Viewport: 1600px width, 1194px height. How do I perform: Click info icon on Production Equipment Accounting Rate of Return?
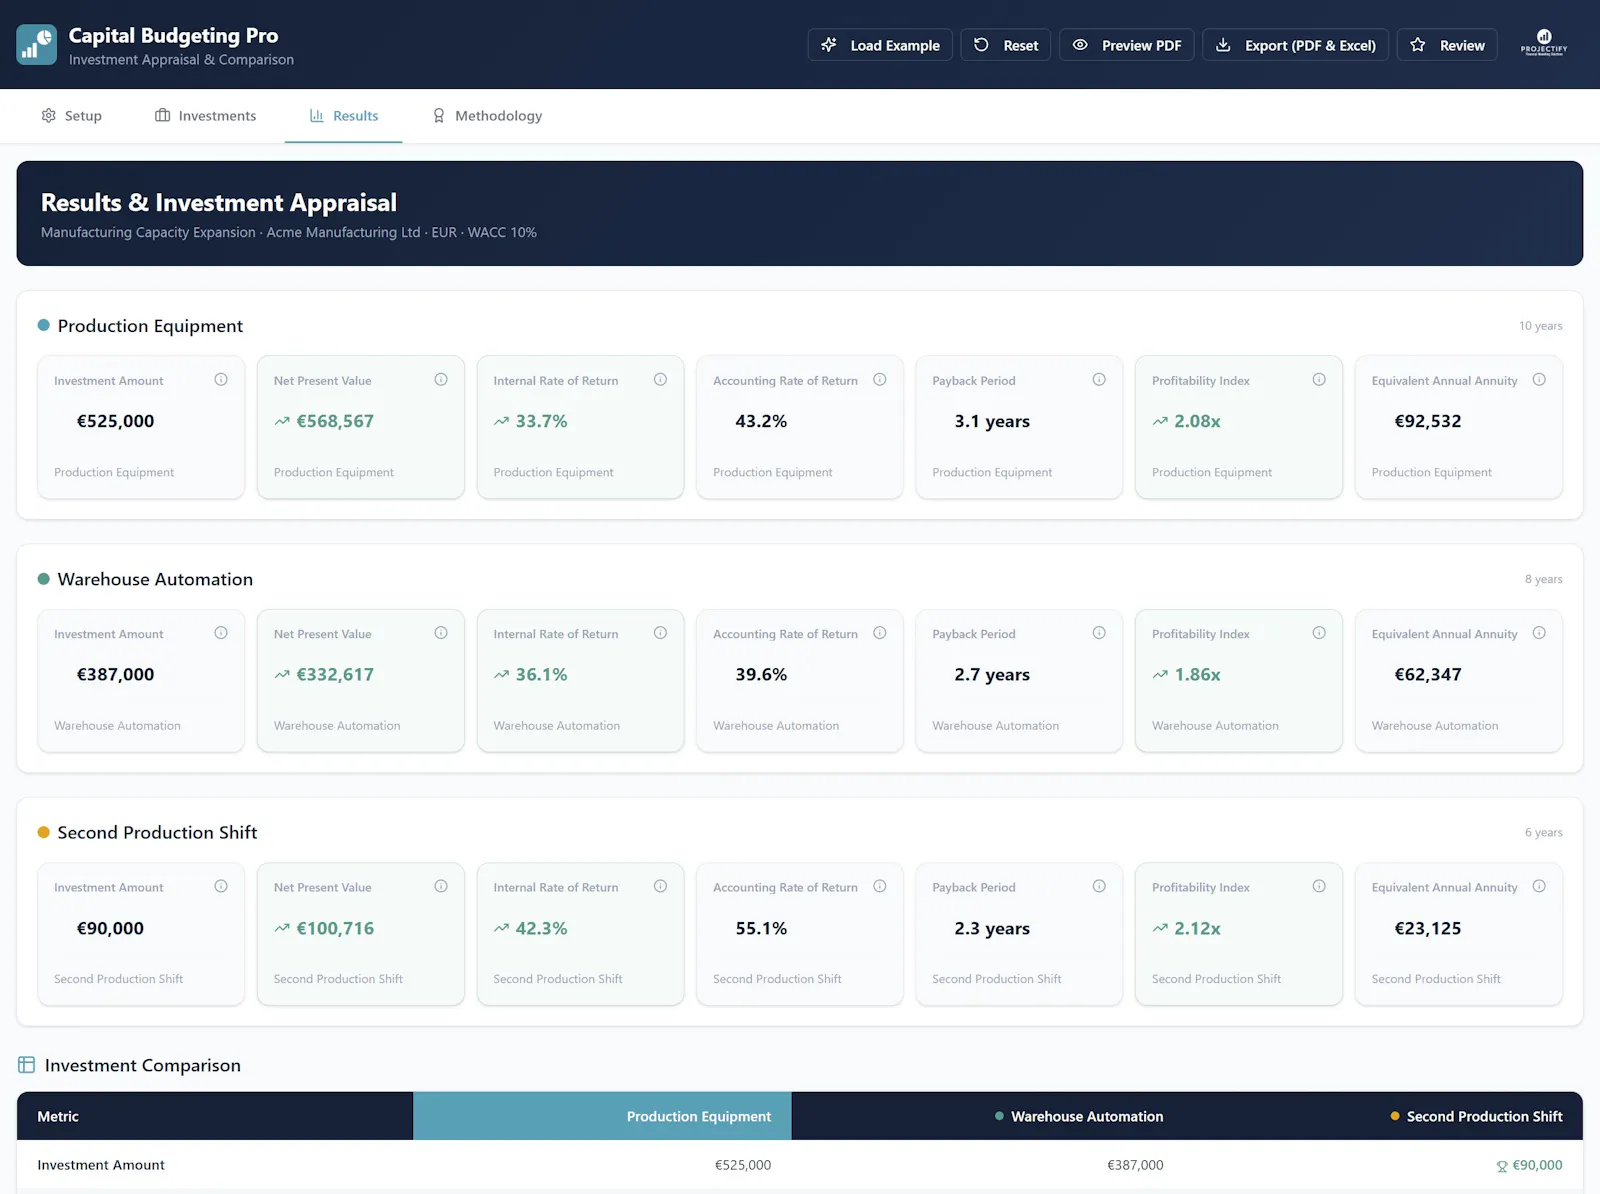pos(880,380)
